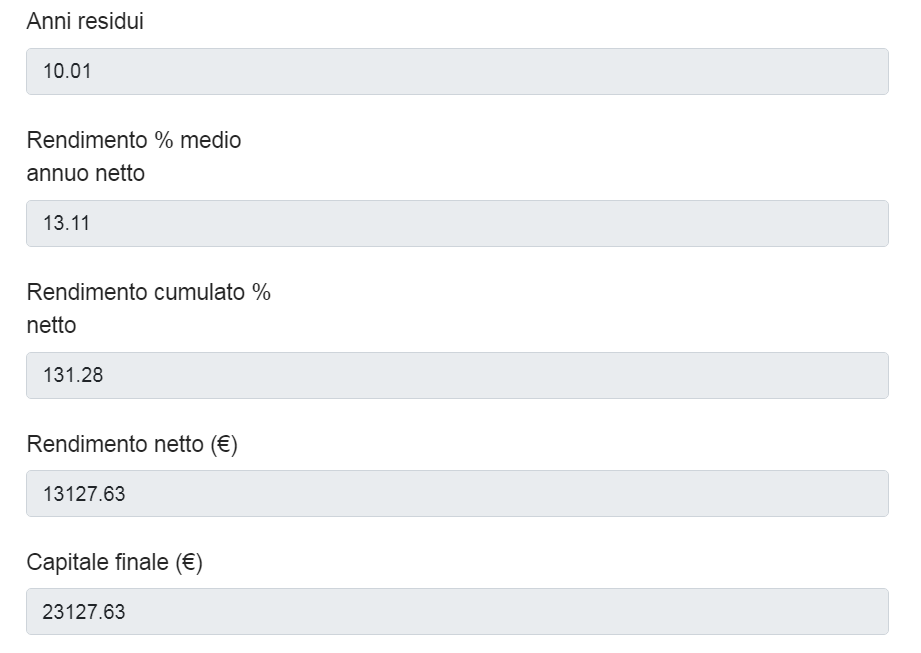Click the Rendimento netto (€) label
The image size is (921, 653).
pyautogui.click(x=131, y=444)
